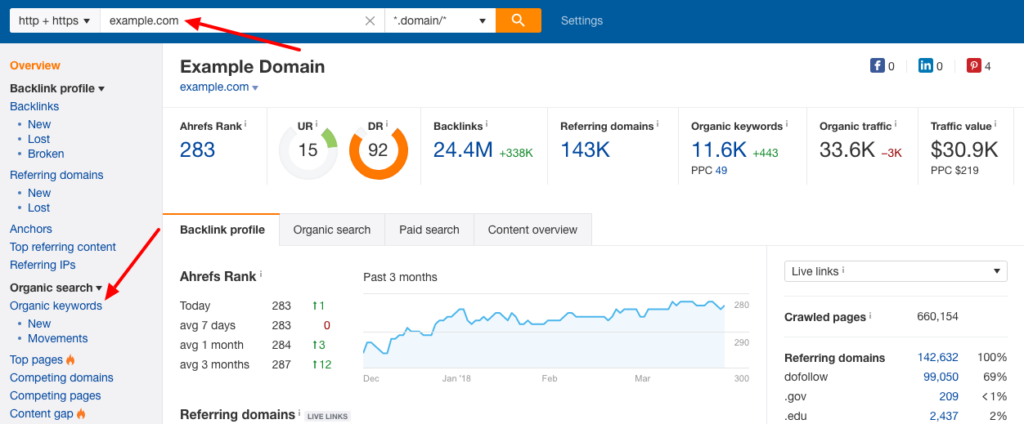Screen dimensions: 1024x424
Task: Click the Traffic value $30.9K
Action: tap(964, 150)
